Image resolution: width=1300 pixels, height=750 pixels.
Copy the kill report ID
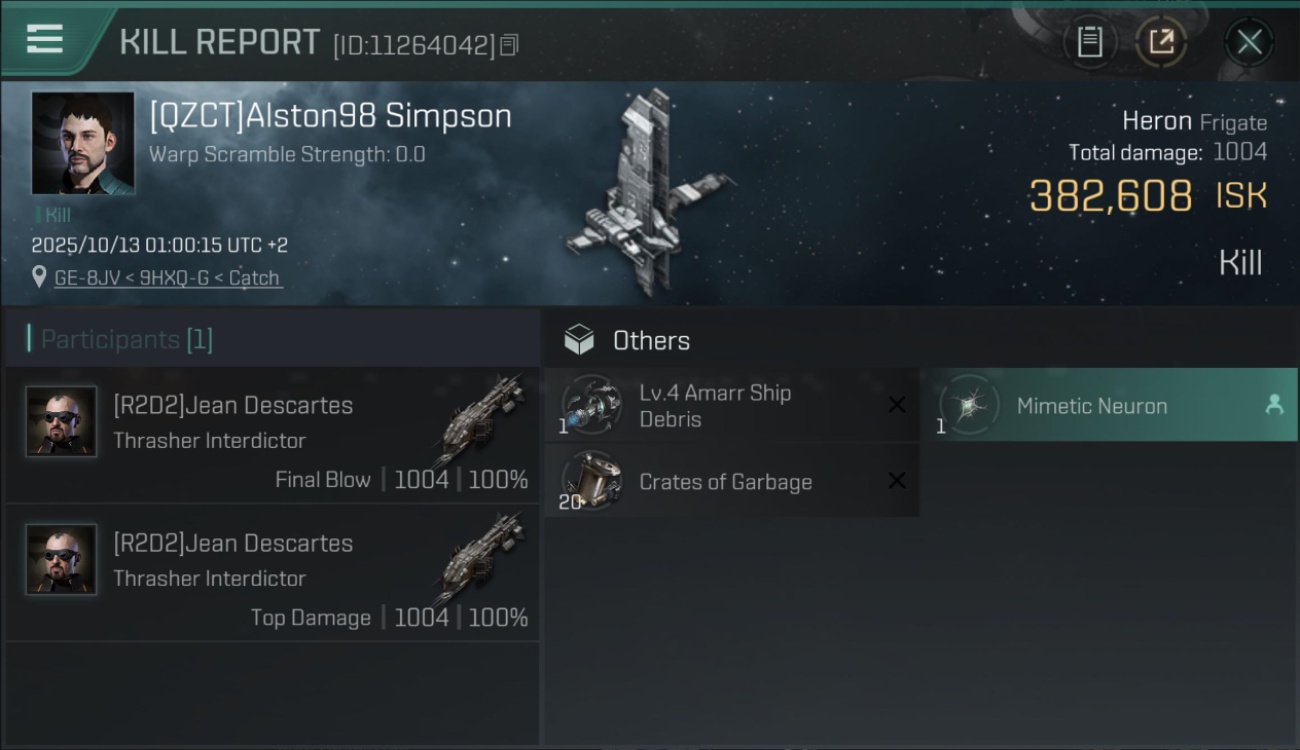tap(509, 45)
